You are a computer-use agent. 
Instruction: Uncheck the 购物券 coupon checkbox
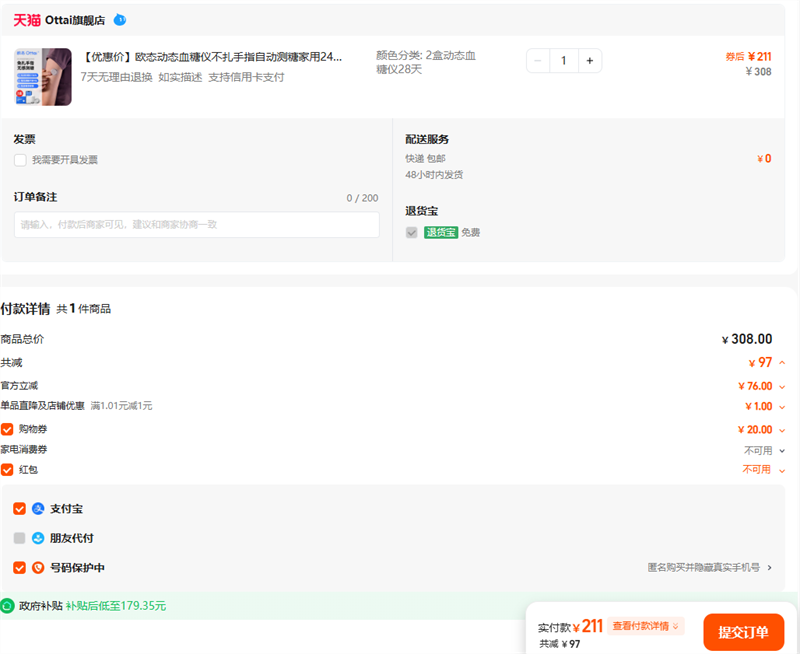coord(7,429)
